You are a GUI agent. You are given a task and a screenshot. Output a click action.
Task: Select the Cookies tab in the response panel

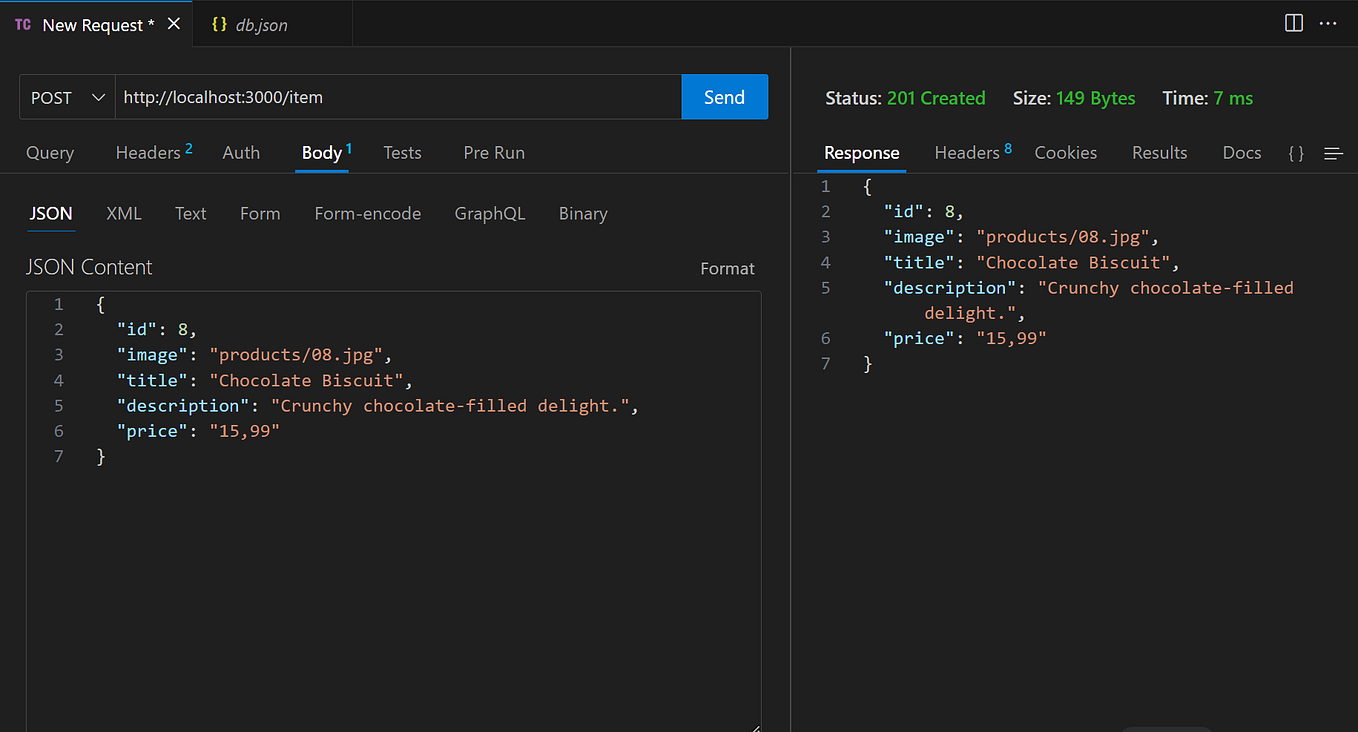1065,152
